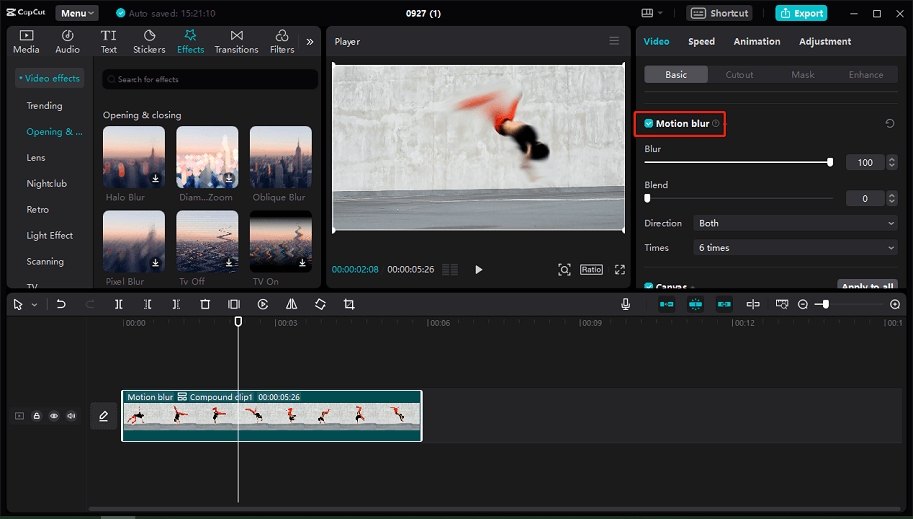Switch to the Animation tab

[757, 42]
